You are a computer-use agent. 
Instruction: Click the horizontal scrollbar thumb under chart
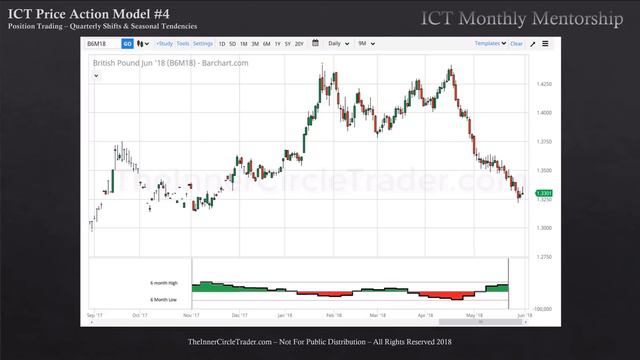click(x=480, y=322)
